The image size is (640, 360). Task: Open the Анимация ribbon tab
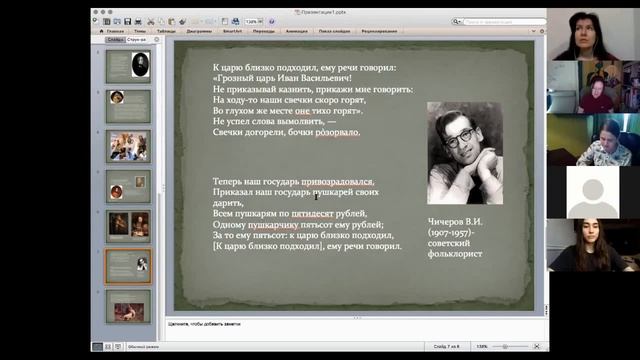click(297, 31)
